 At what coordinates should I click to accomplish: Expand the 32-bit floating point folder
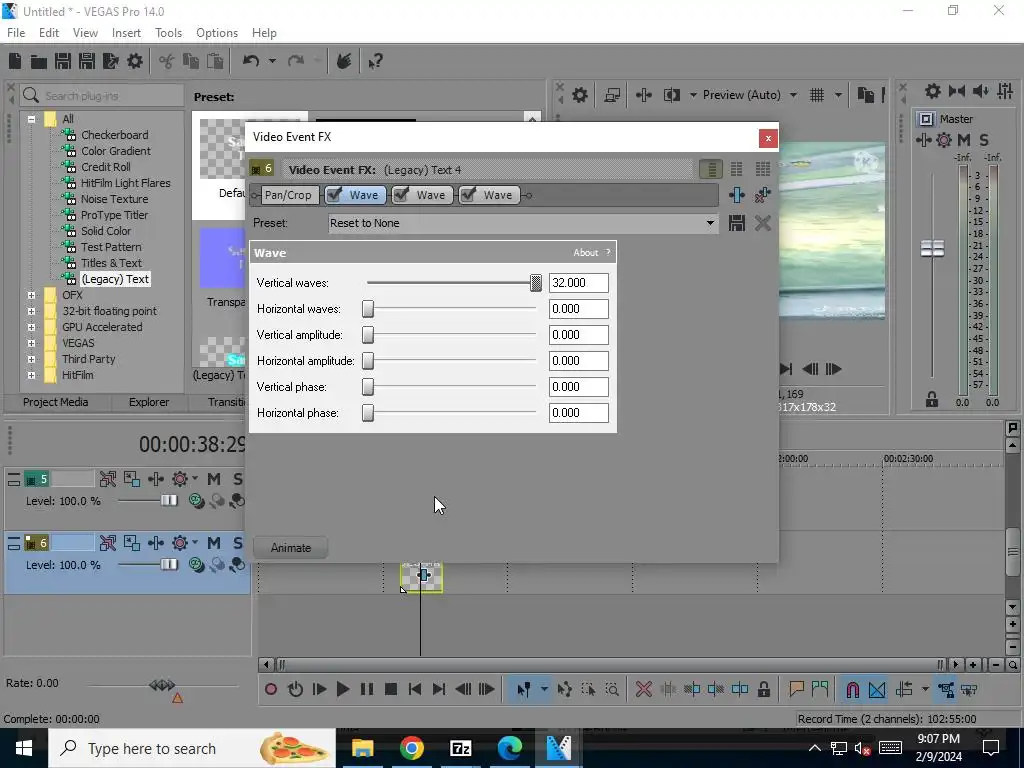pos(31,311)
